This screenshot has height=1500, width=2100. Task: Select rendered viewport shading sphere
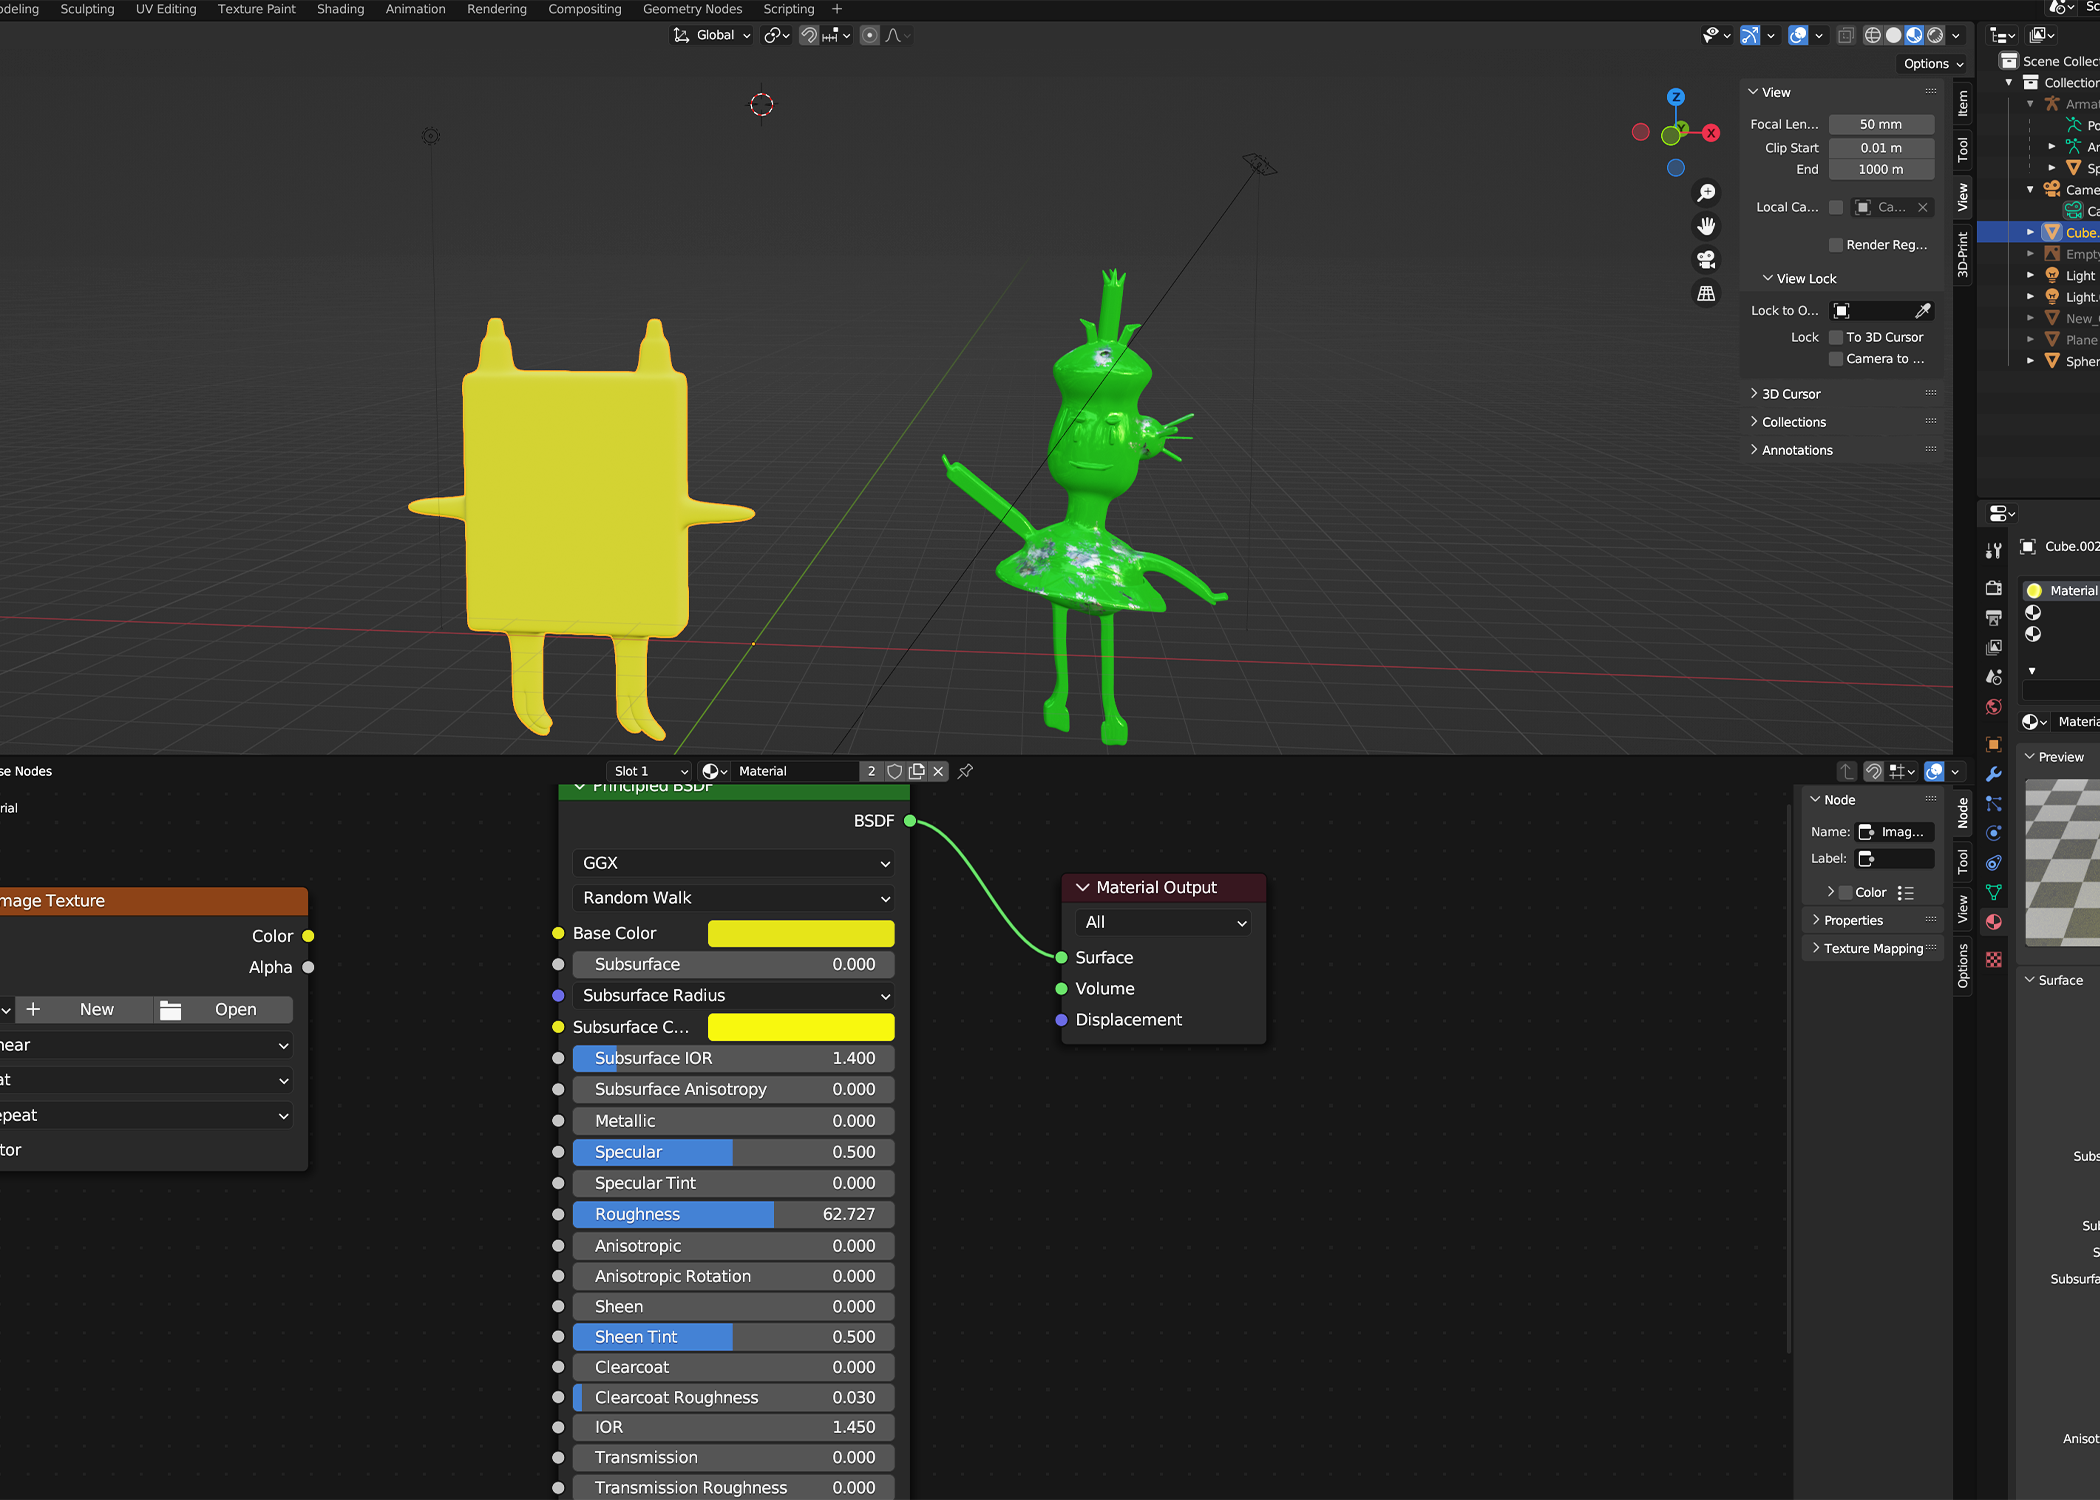(x=1935, y=35)
